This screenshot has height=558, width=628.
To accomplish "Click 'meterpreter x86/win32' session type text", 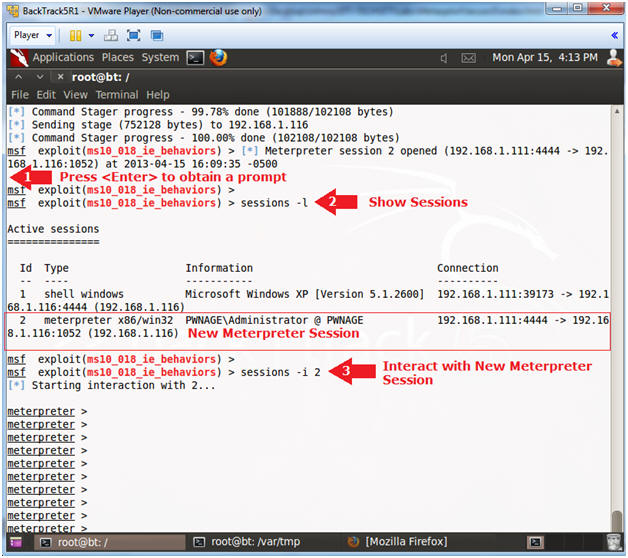I will point(108,320).
